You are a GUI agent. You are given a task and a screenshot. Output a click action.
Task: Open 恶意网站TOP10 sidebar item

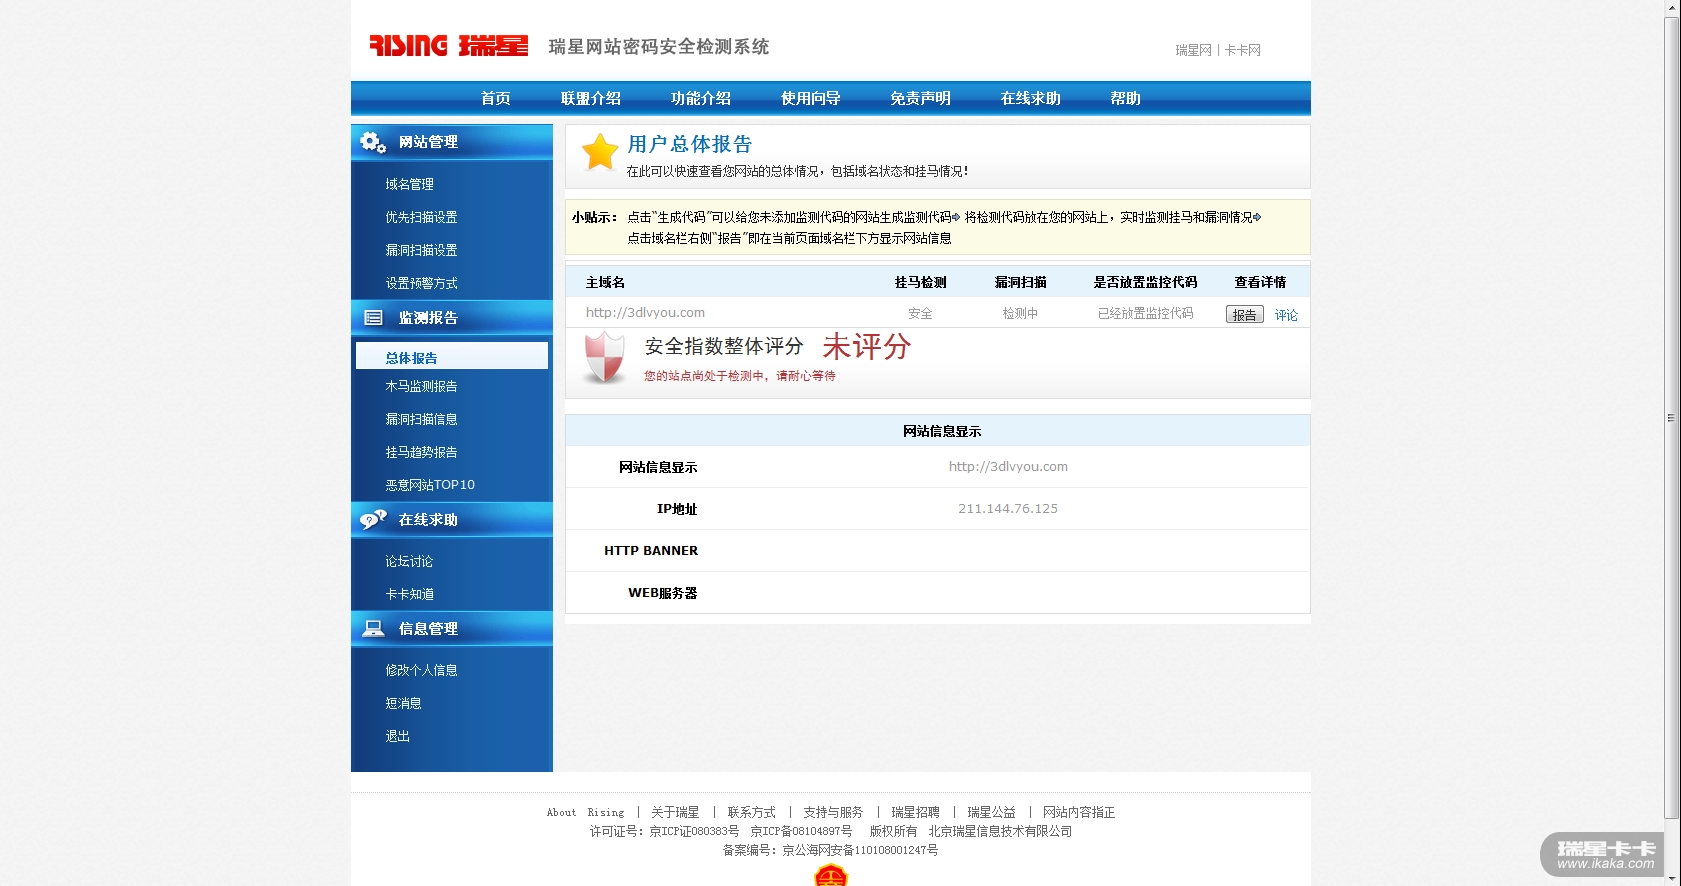coord(431,485)
